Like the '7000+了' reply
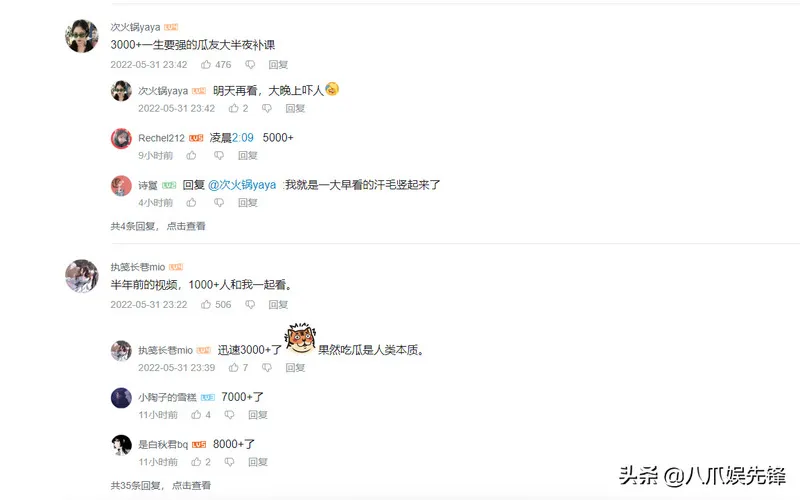Image resolution: width=800 pixels, height=500 pixels. [x=196, y=415]
